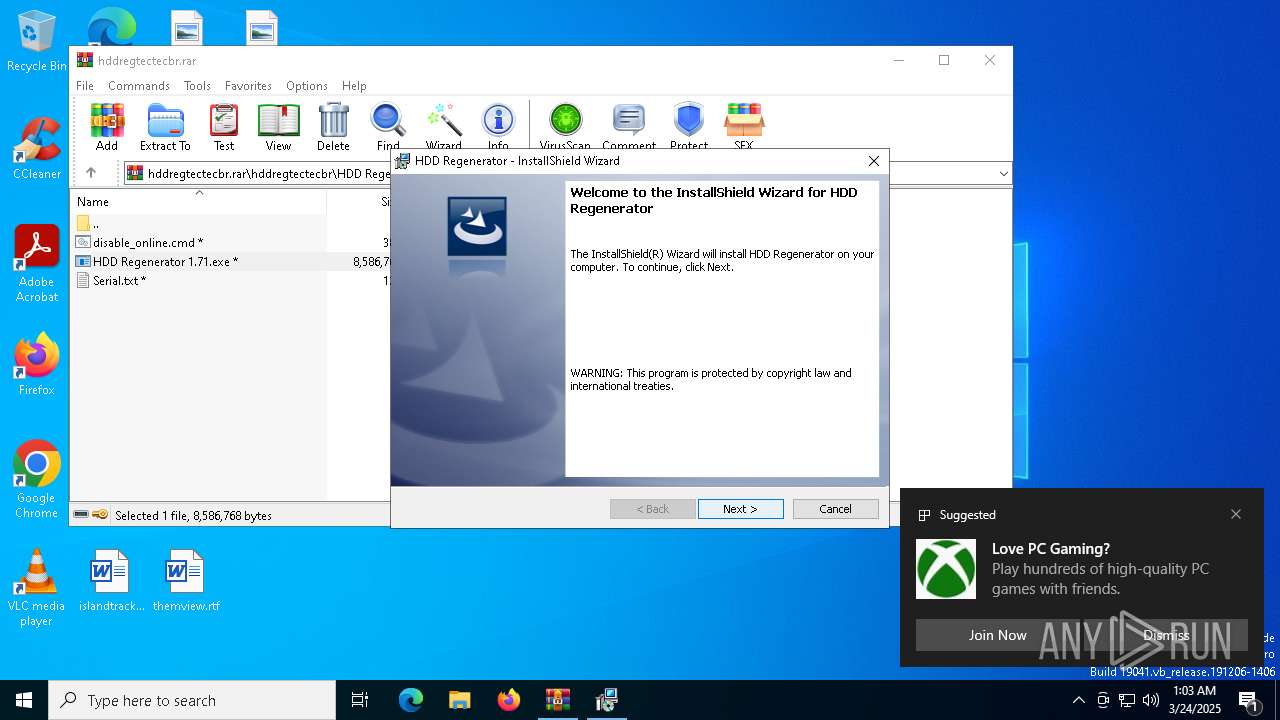Image resolution: width=1280 pixels, height=720 pixels.
Task: Open Task View on the taskbar
Action: coord(360,700)
